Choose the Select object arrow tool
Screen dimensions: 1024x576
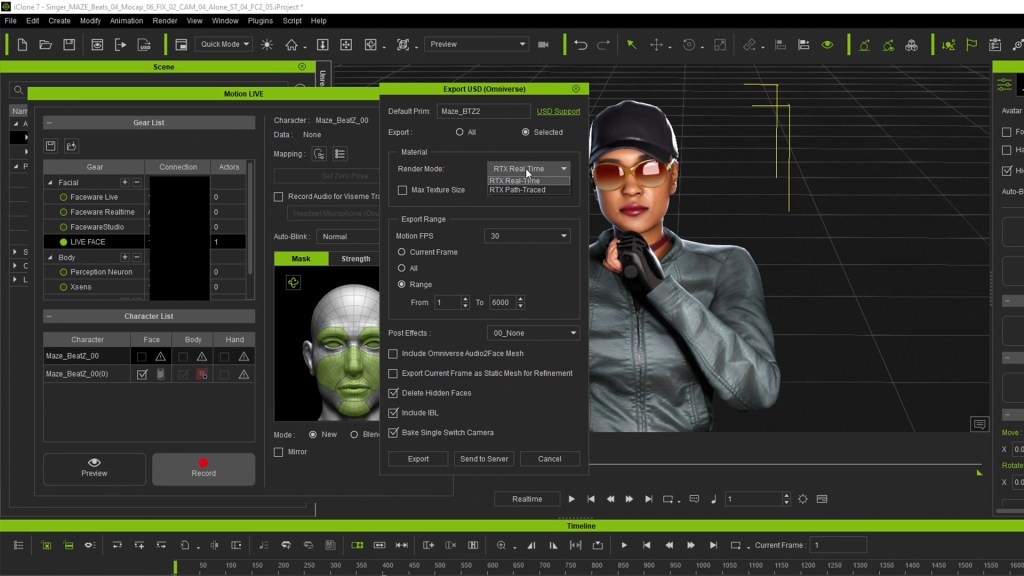[x=631, y=45]
